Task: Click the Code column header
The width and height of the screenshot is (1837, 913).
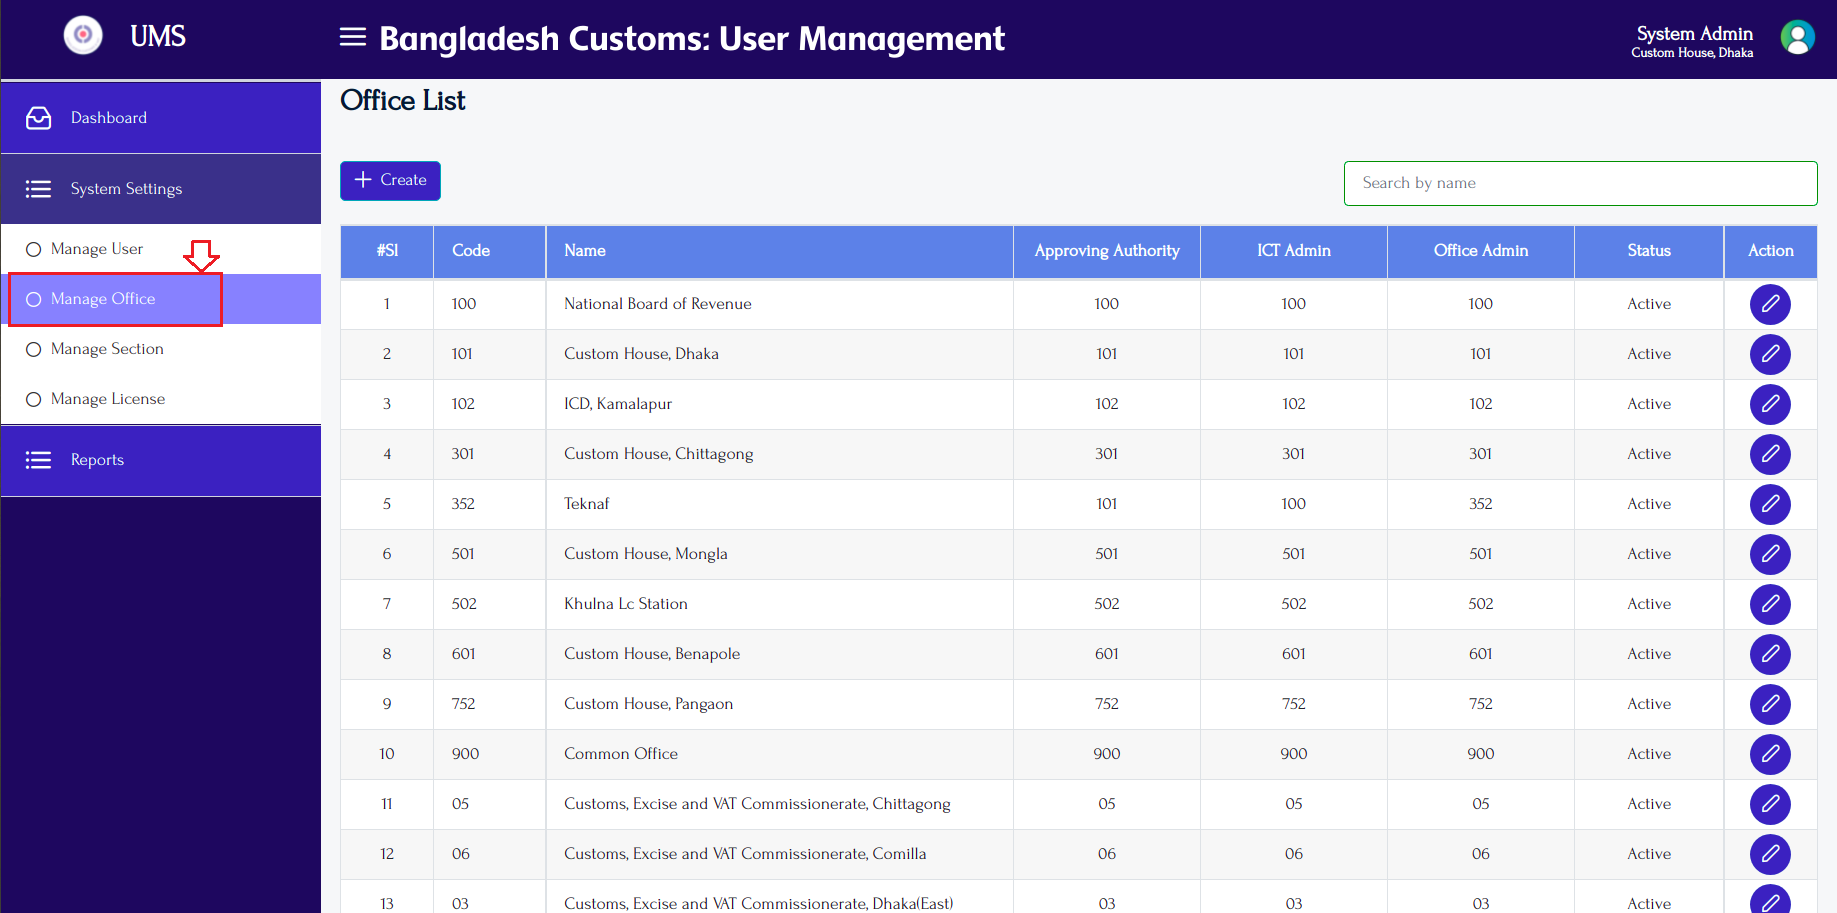Action: coord(490,251)
